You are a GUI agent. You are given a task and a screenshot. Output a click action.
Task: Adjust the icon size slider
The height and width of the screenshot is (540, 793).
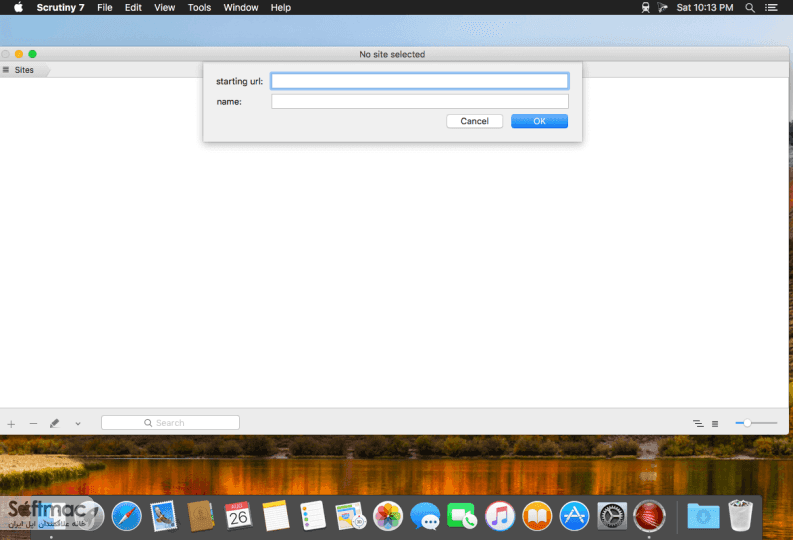[756, 423]
